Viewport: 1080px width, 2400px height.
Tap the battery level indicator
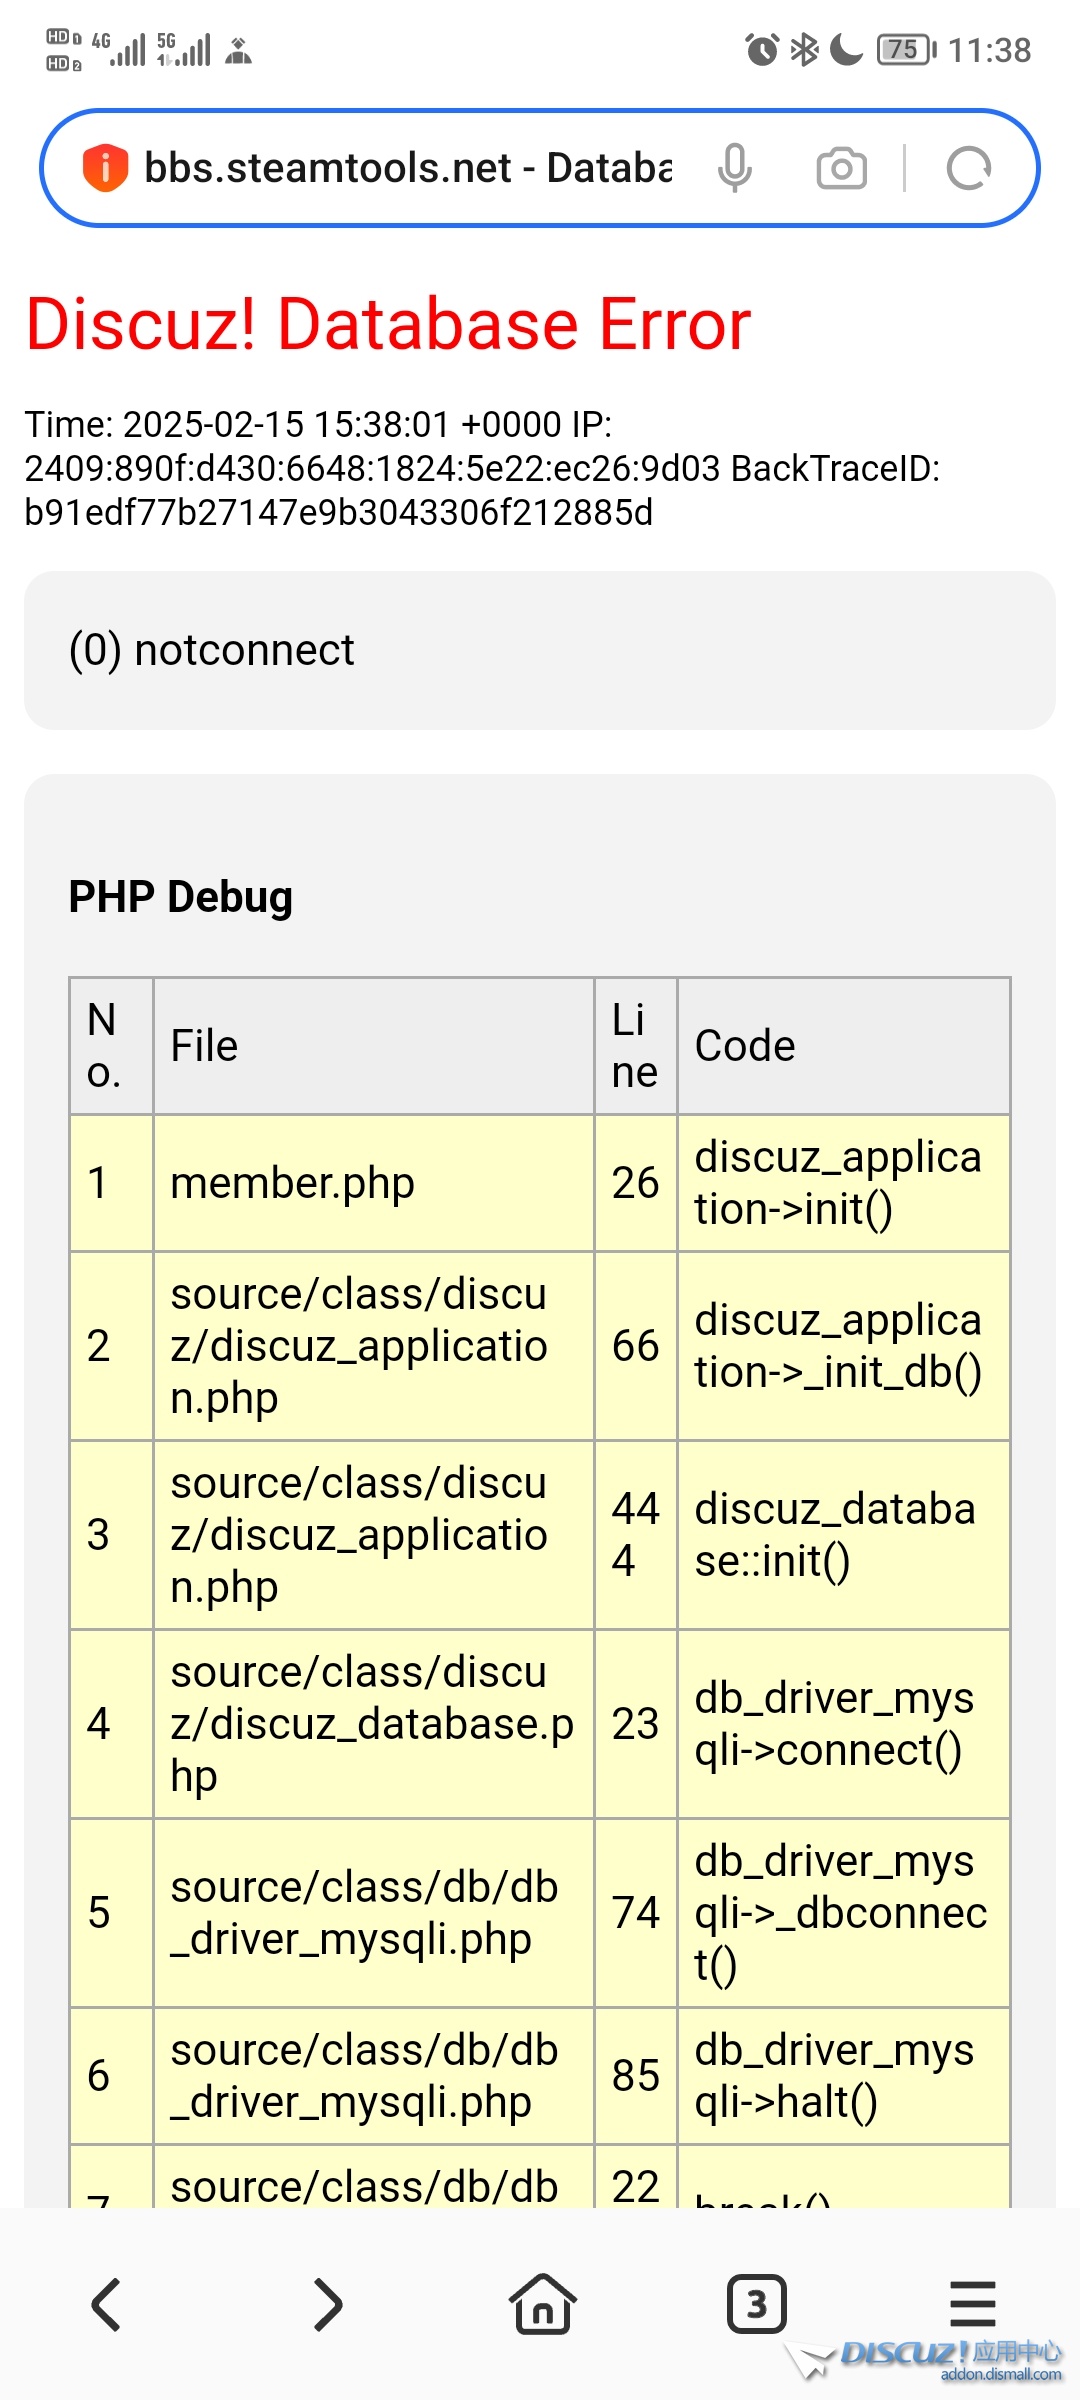[906, 49]
